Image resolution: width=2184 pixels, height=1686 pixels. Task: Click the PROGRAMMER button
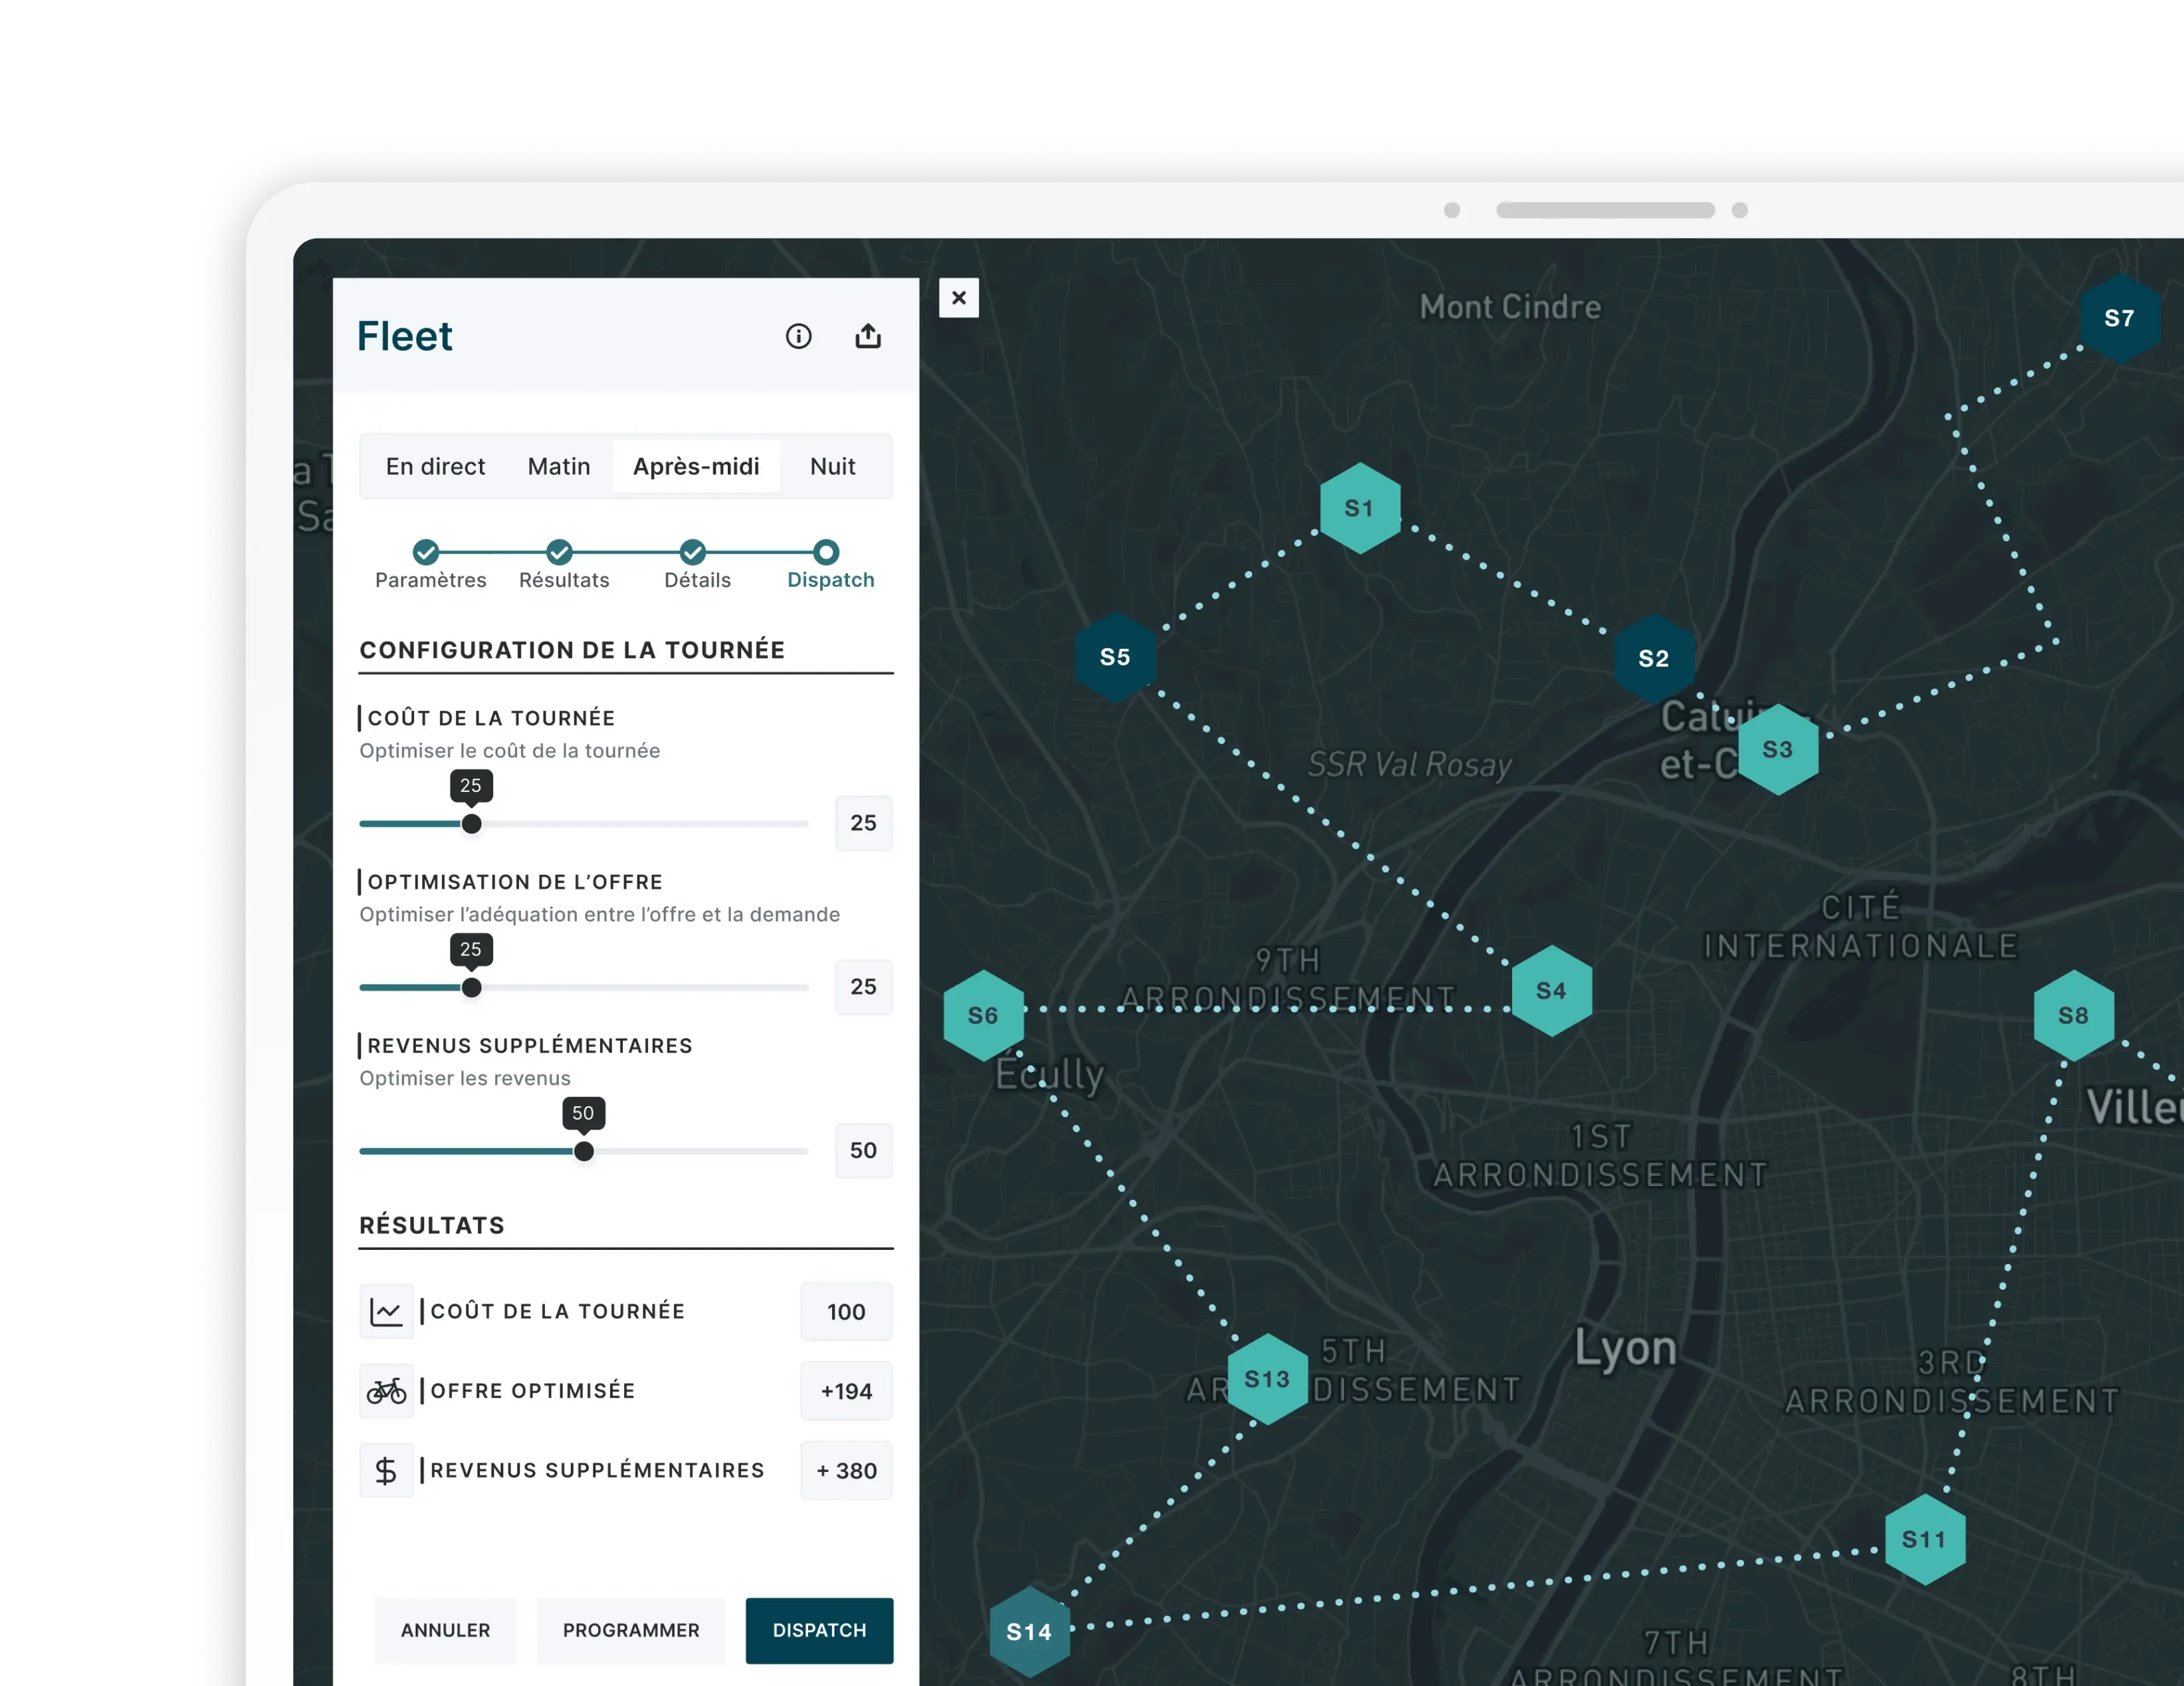coord(631,1630)
